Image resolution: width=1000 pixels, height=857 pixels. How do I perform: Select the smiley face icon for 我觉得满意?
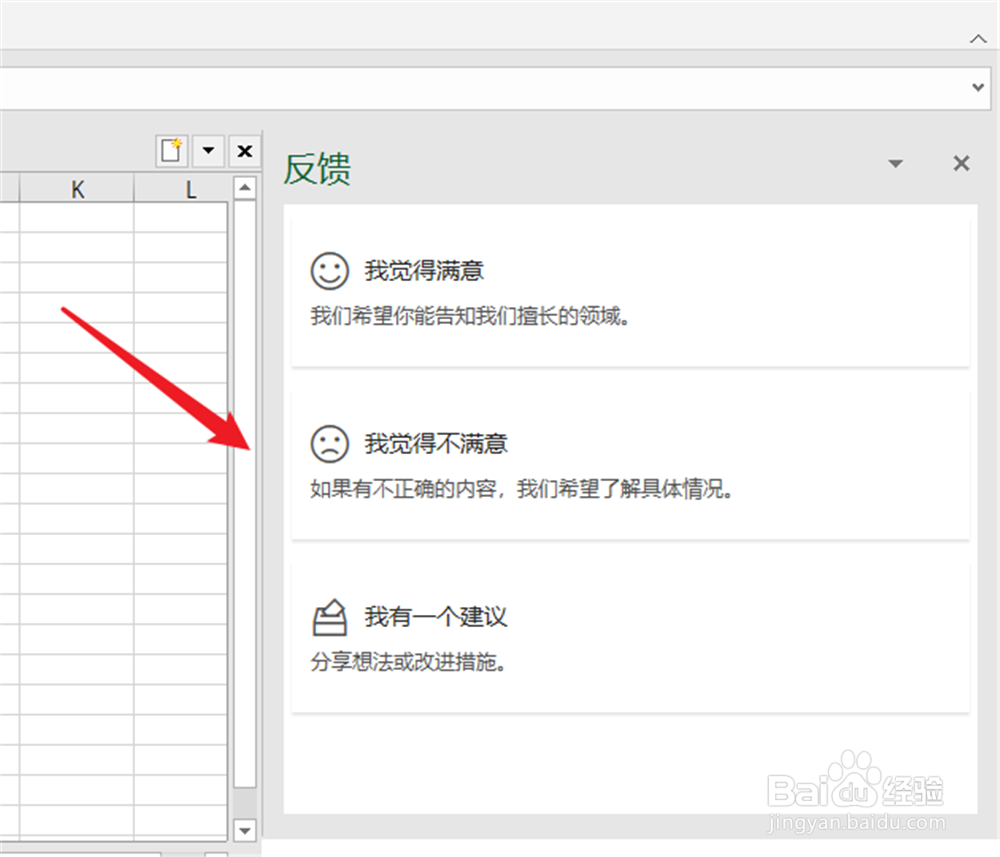pyautogui.click(x=329, y=271)
